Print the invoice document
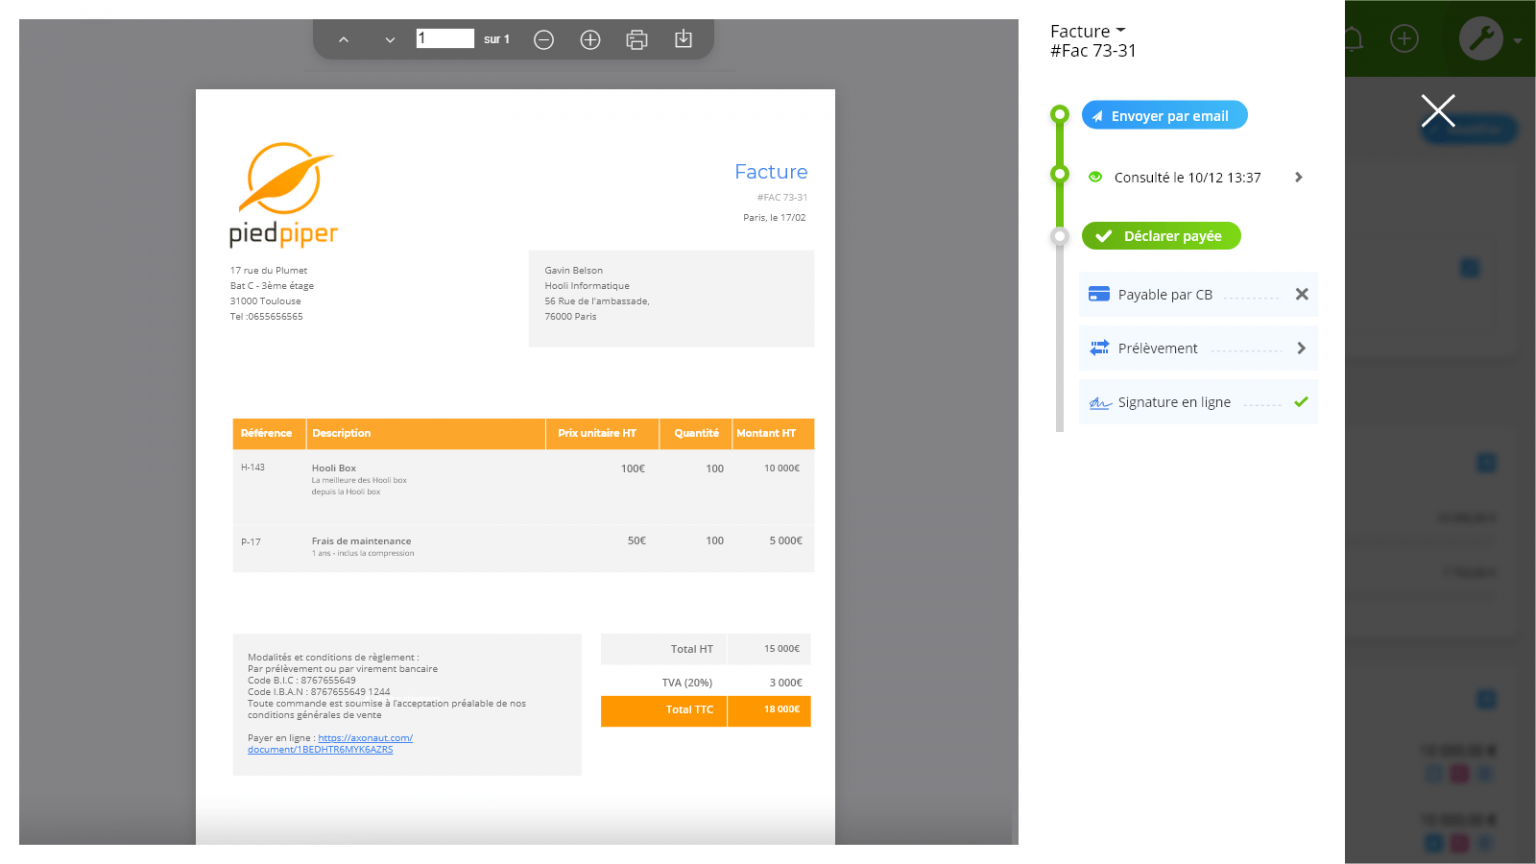Image resolution: width=1536 pixels, height=864 pixels. 637,40
